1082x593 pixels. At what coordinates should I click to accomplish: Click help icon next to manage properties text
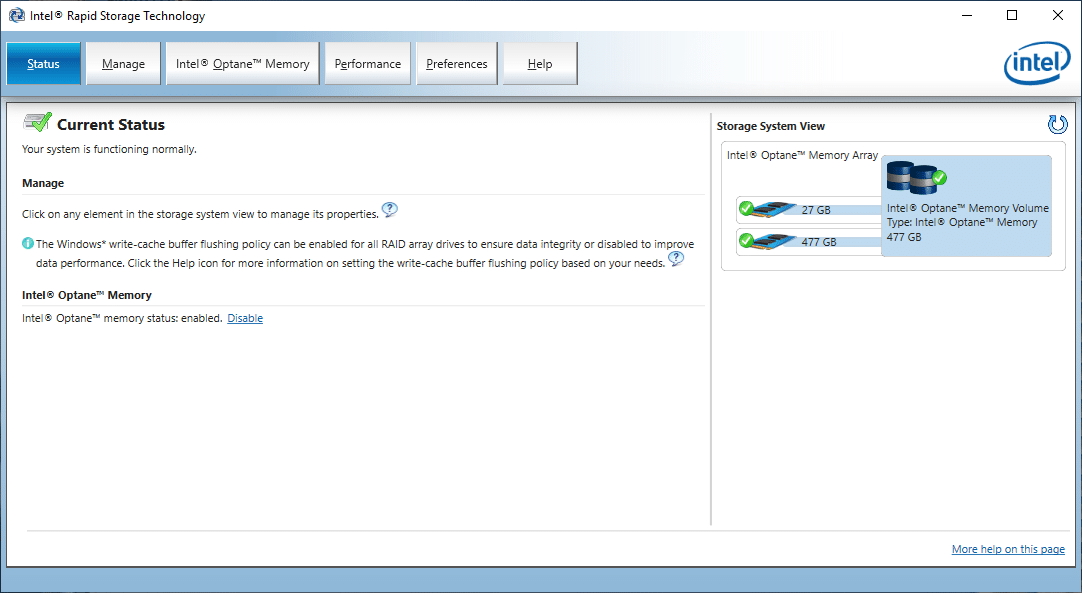point(390,210)
